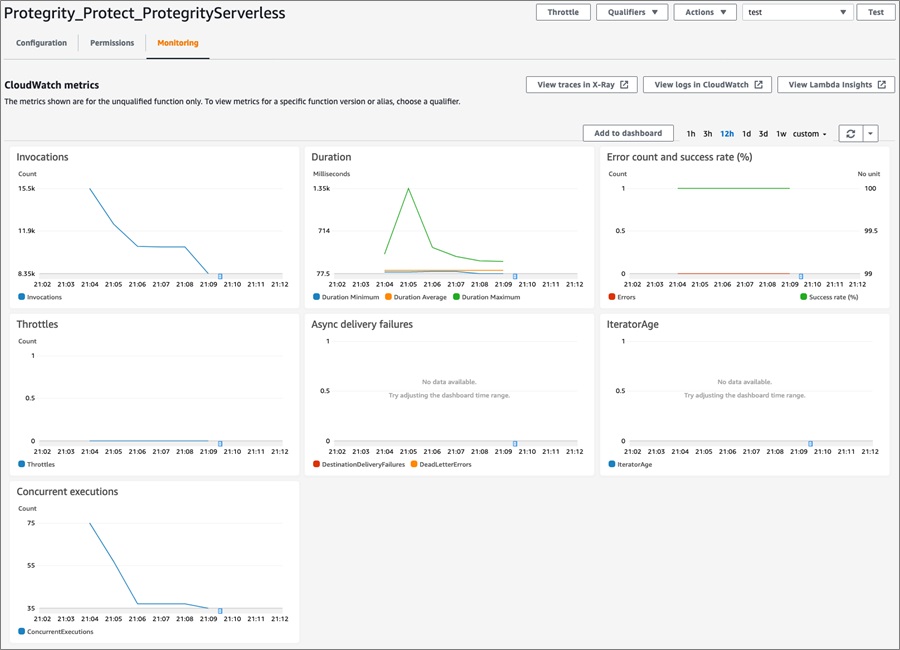The height and width of the screenshot is (650, 900).
Task: Click the time marker in Async delivery failures chart
Action: pos(515,444)
